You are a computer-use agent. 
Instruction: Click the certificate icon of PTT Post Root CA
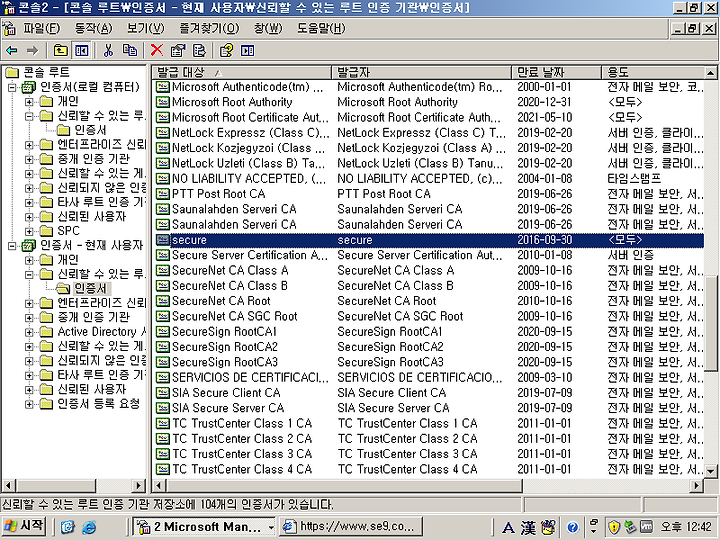(163, 194)
